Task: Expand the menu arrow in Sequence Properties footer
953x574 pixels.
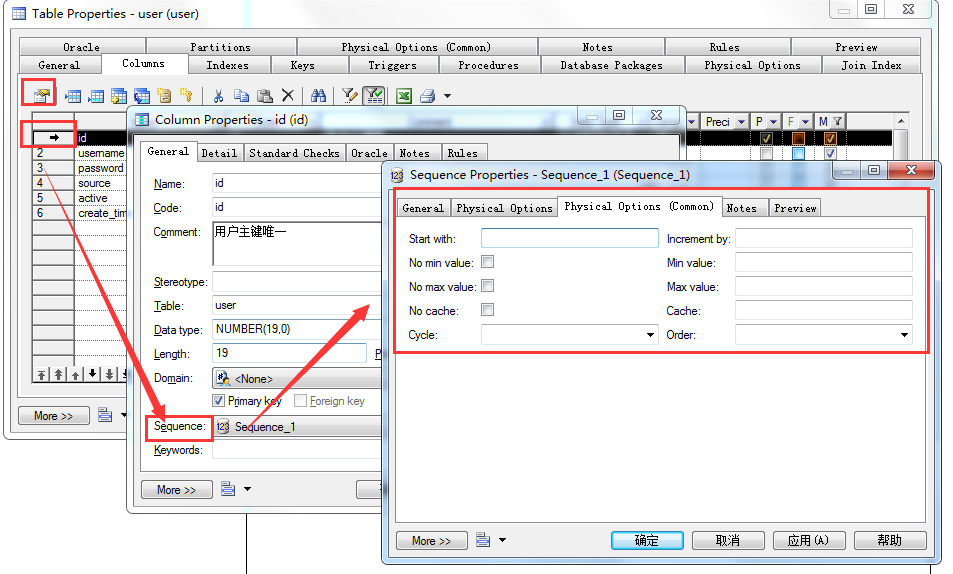Action: [x=503, y=540]
